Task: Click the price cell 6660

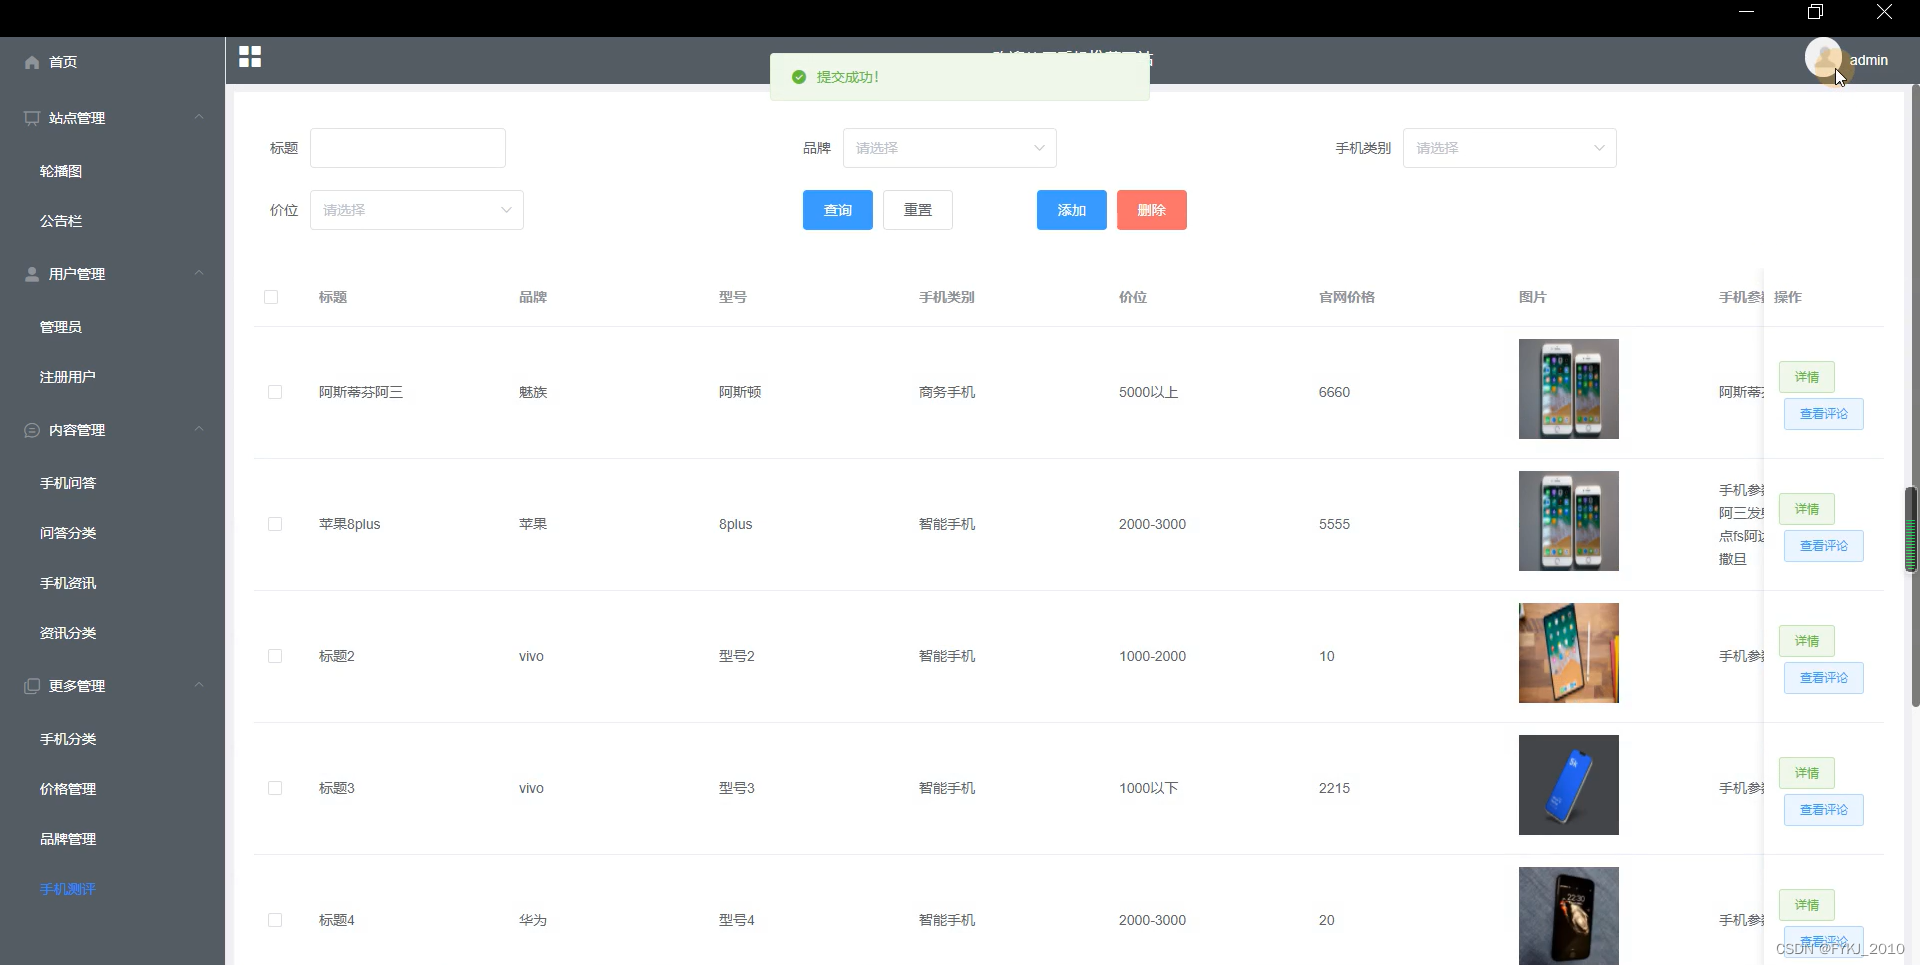Action: [x=1334, y=392]
